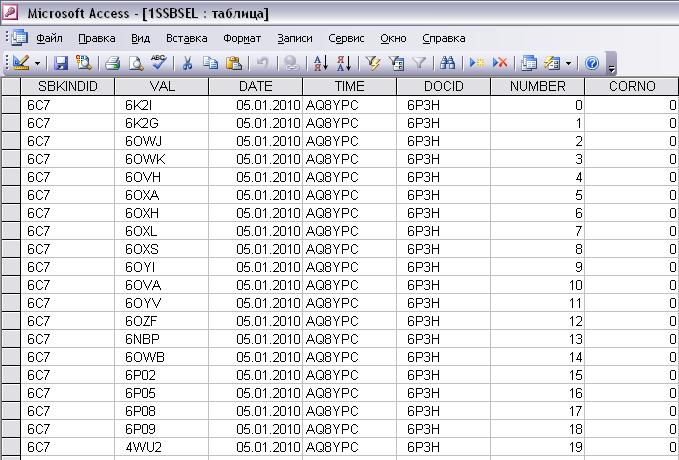This screenshot has width=679, height=460.
Task: Select the VAL column header
Action: [162, 87]
